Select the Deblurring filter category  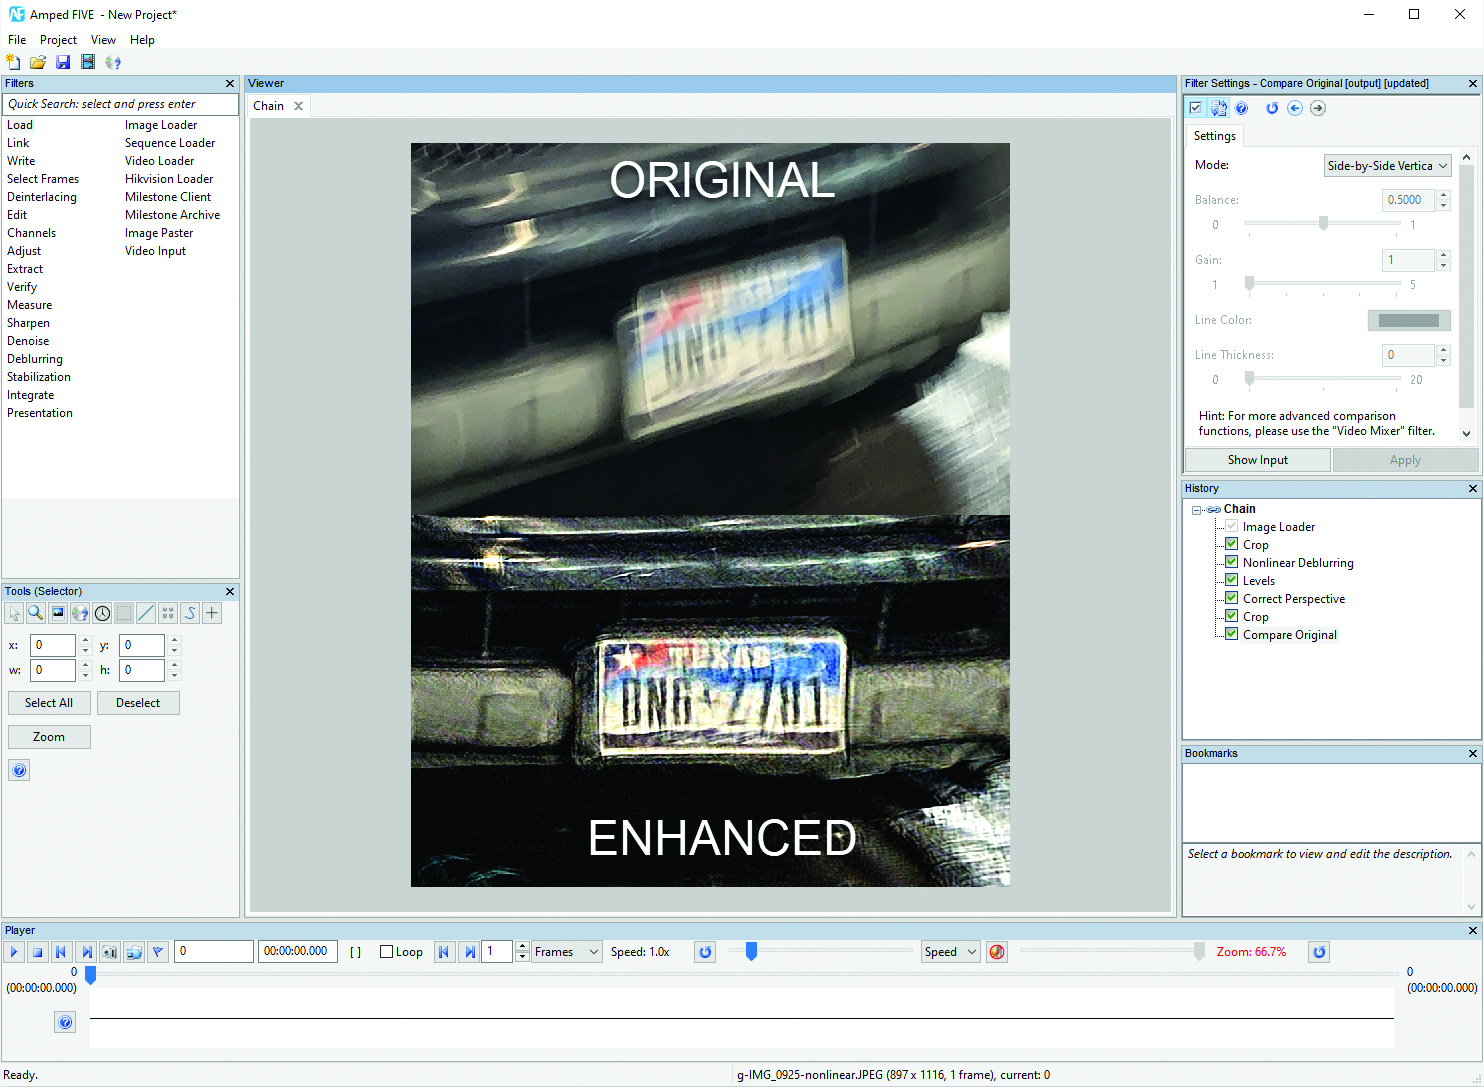click(x=35, y=359)
